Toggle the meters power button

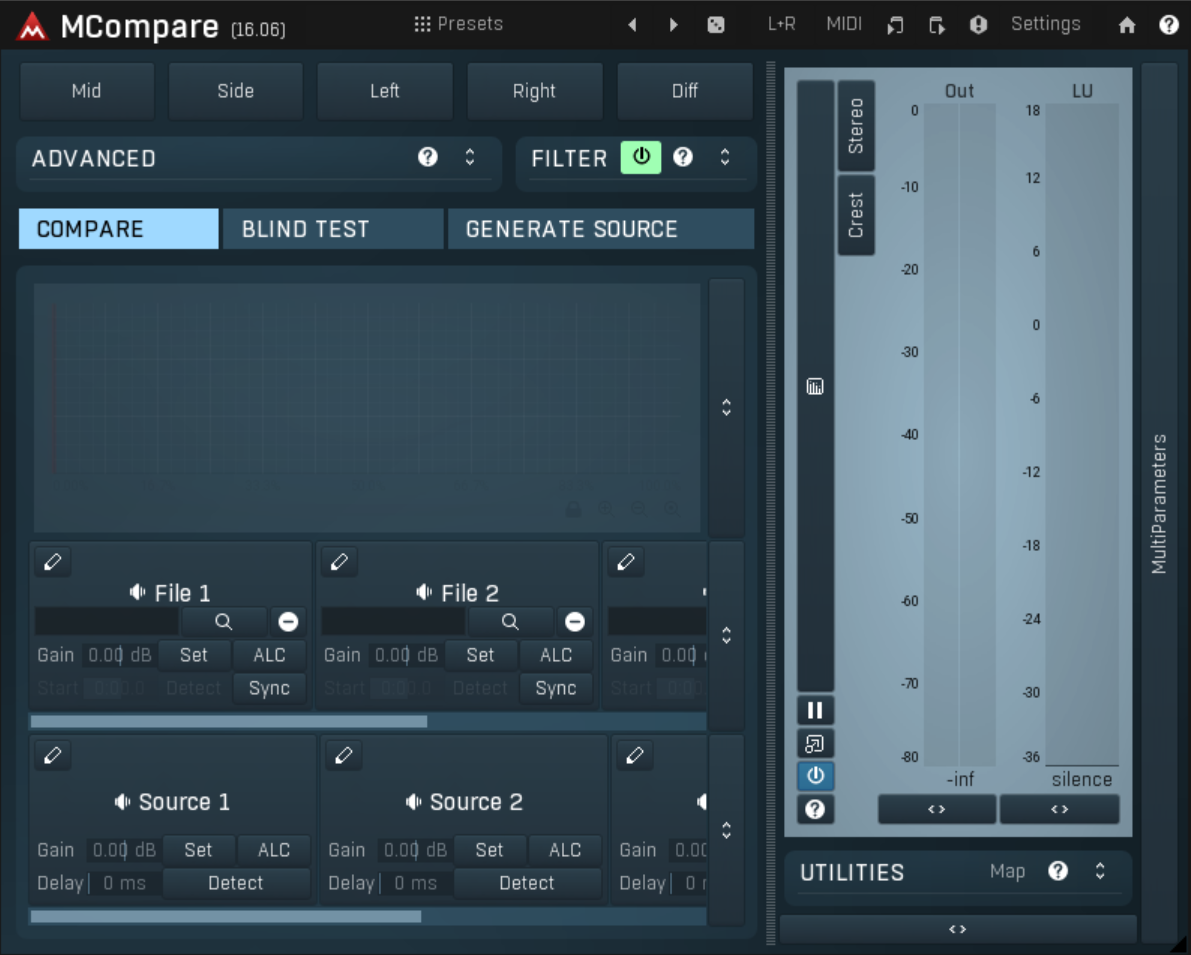[815, 776]
